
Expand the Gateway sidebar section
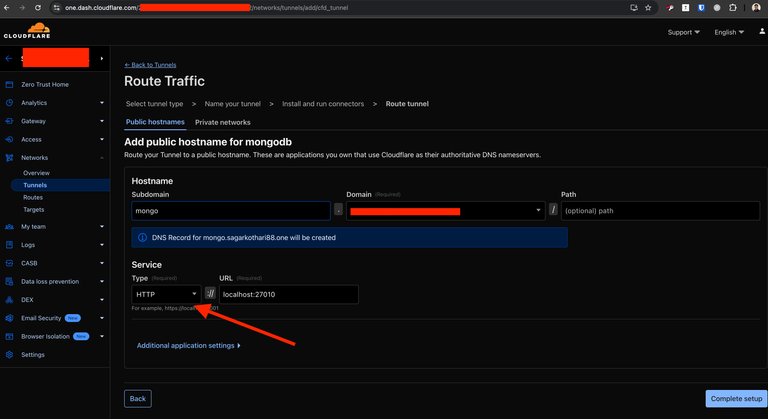coord(102,121)
